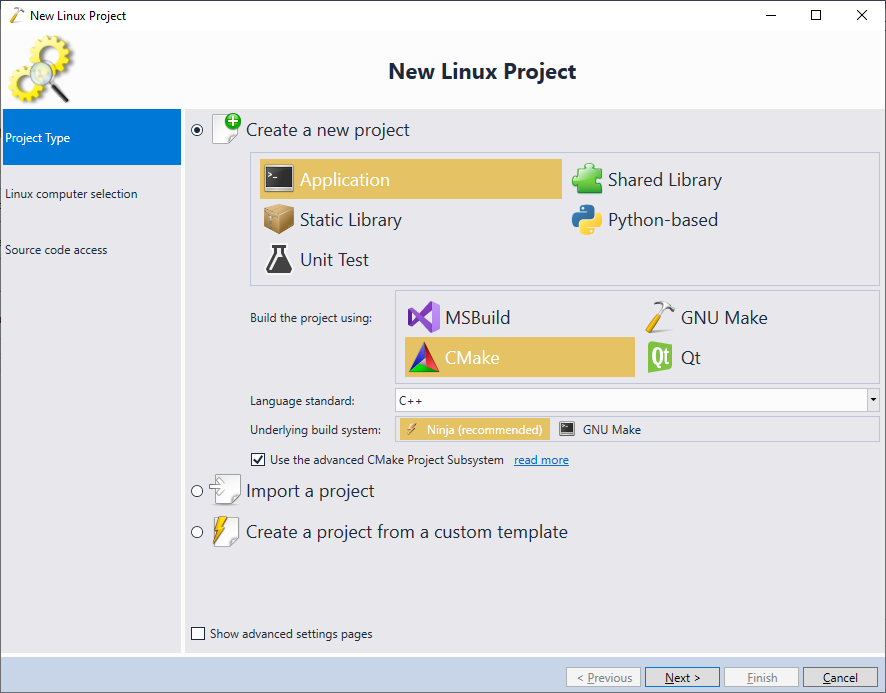Screen dimensions: 886x693
Task: Click the Import a project label
Action: pos(310,491)
